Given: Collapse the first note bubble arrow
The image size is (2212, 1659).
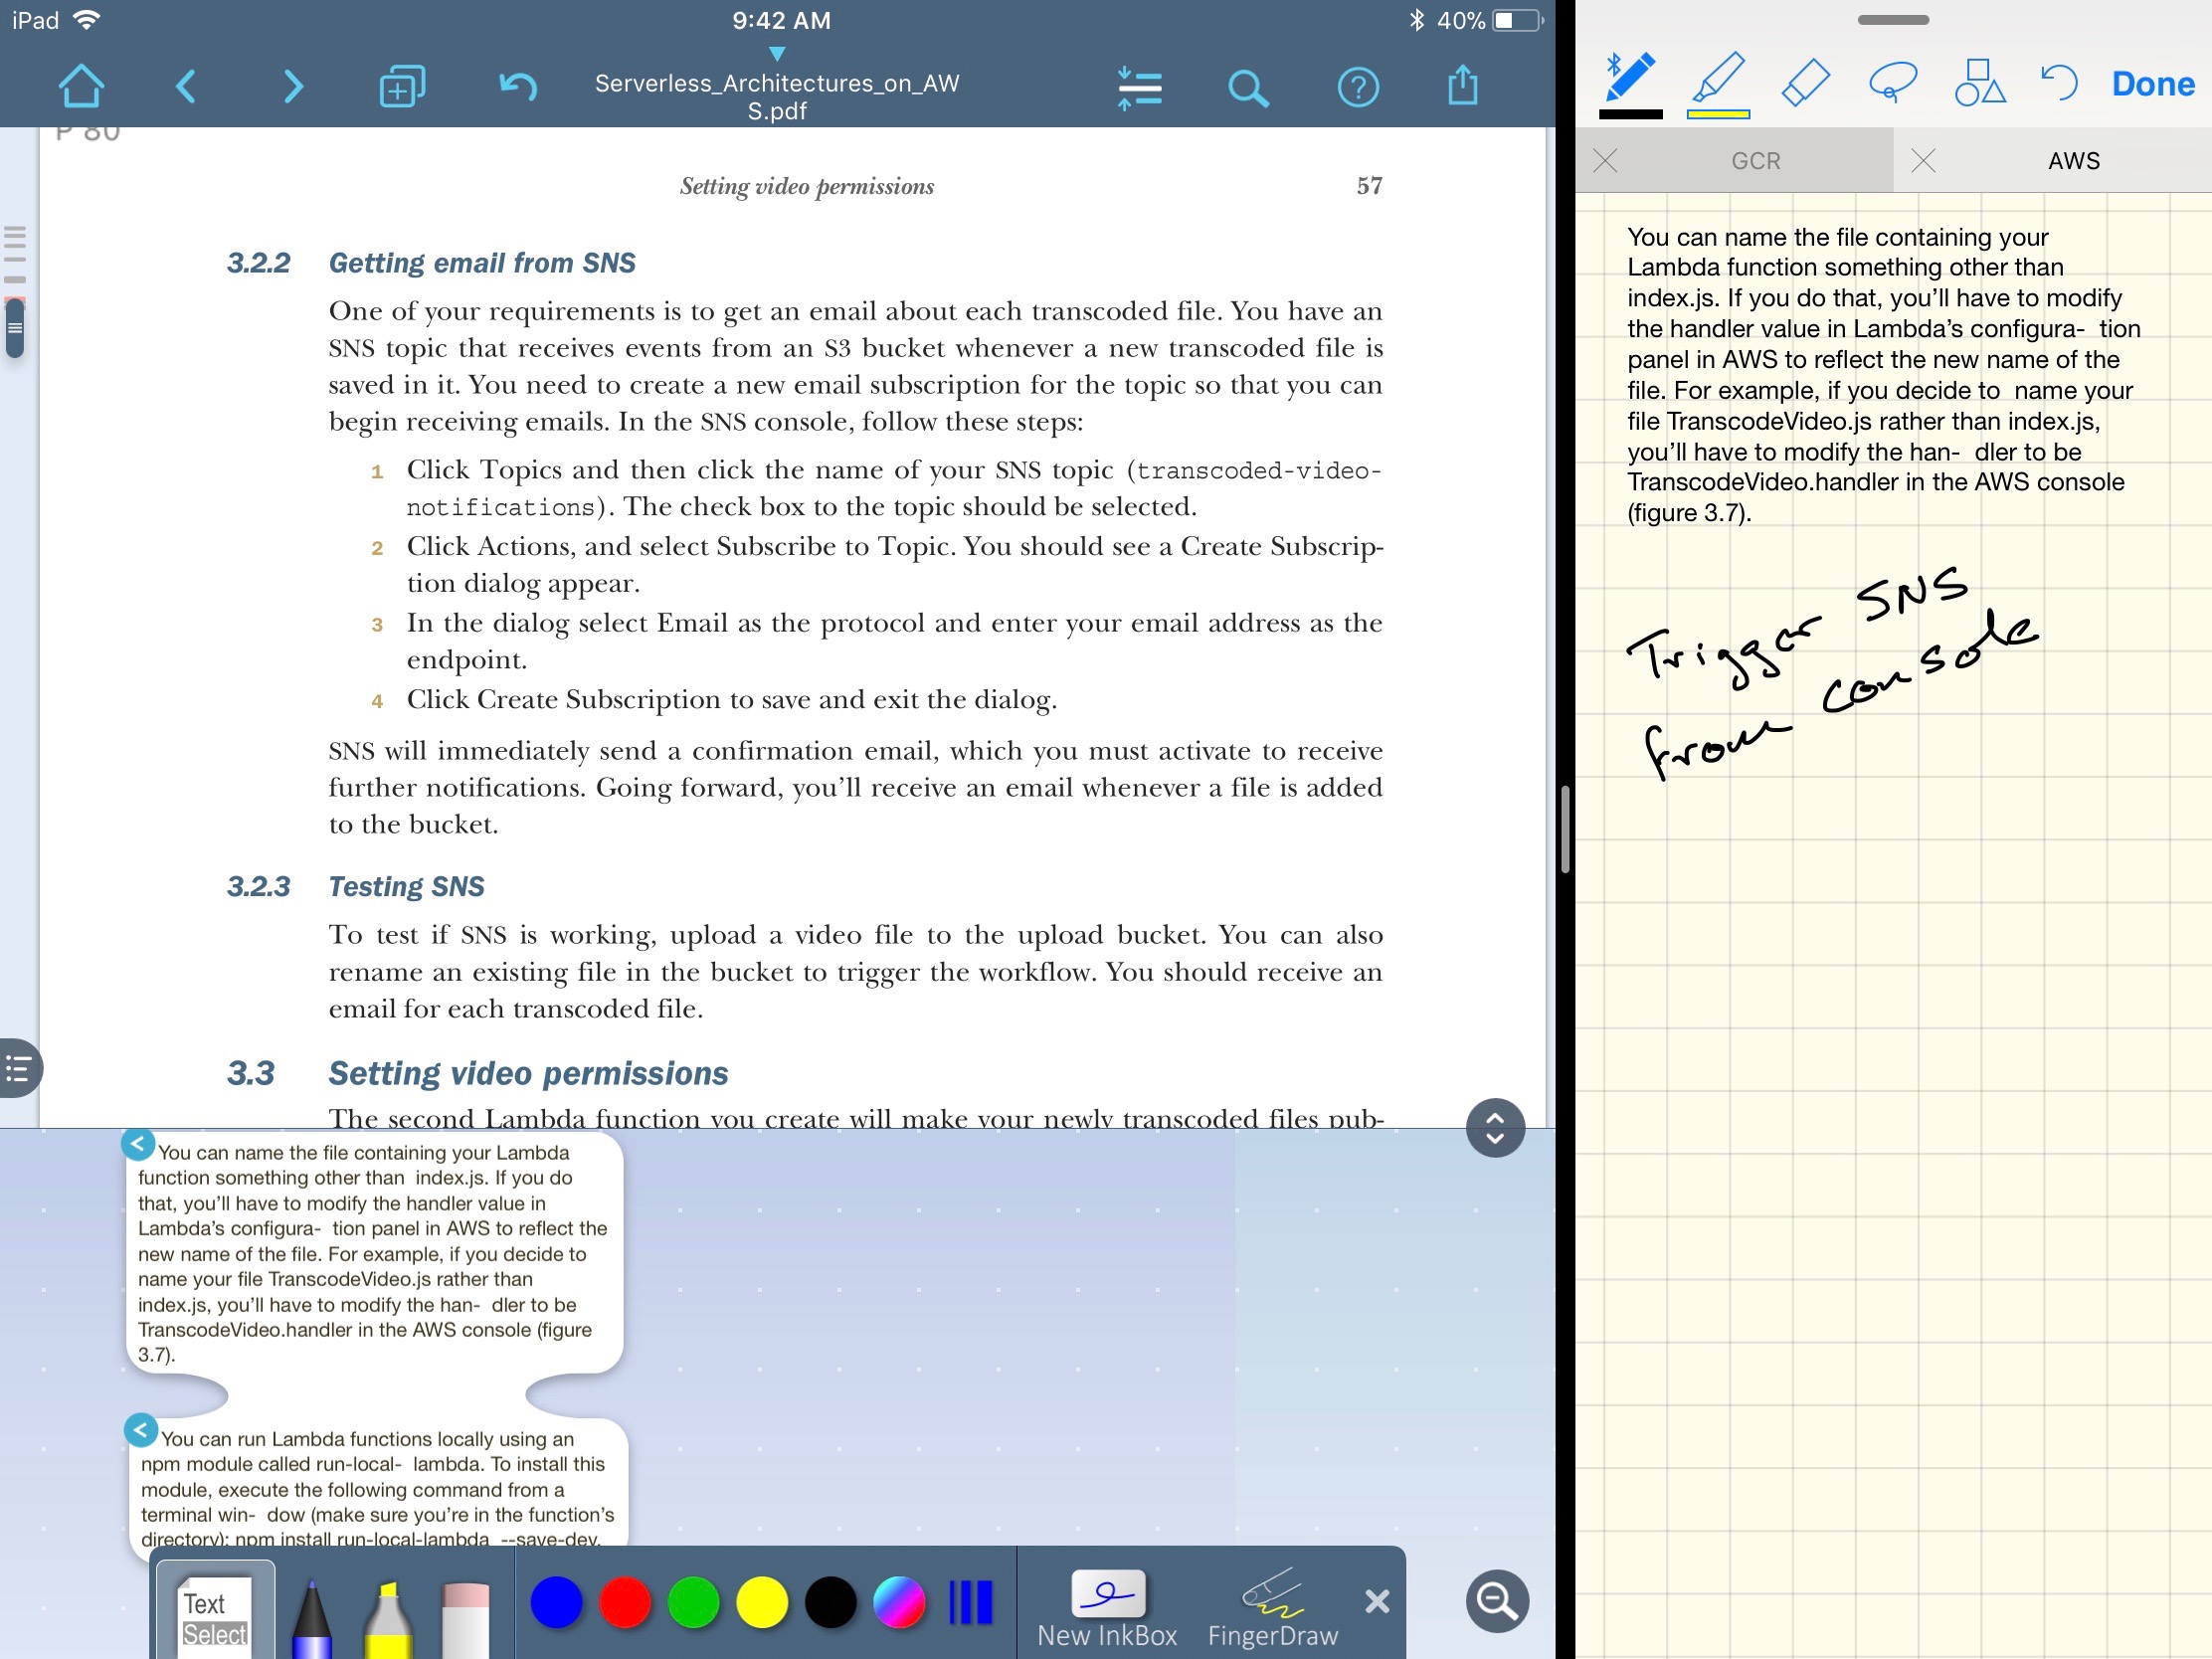Looking at the screenshot, I should tap(138, 1145).
